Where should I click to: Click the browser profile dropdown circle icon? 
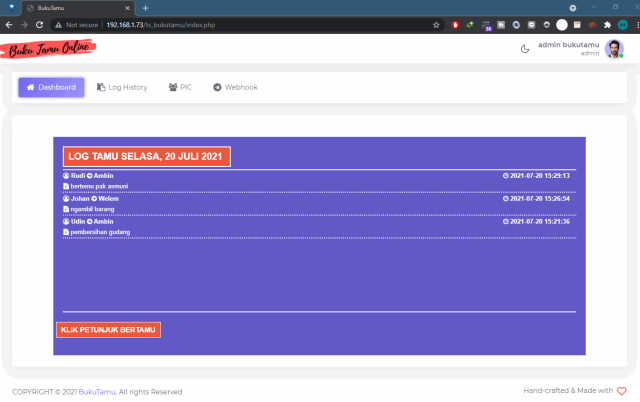(573, 8)
